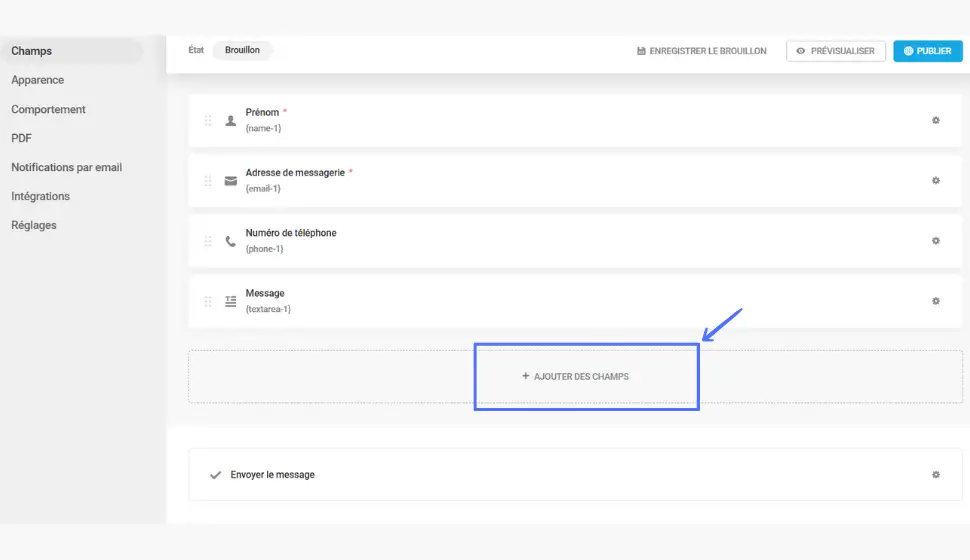Save with Enregistrer le brouillon
The image size is (970, 560).
pyautogui.click(x=702, y=51)
